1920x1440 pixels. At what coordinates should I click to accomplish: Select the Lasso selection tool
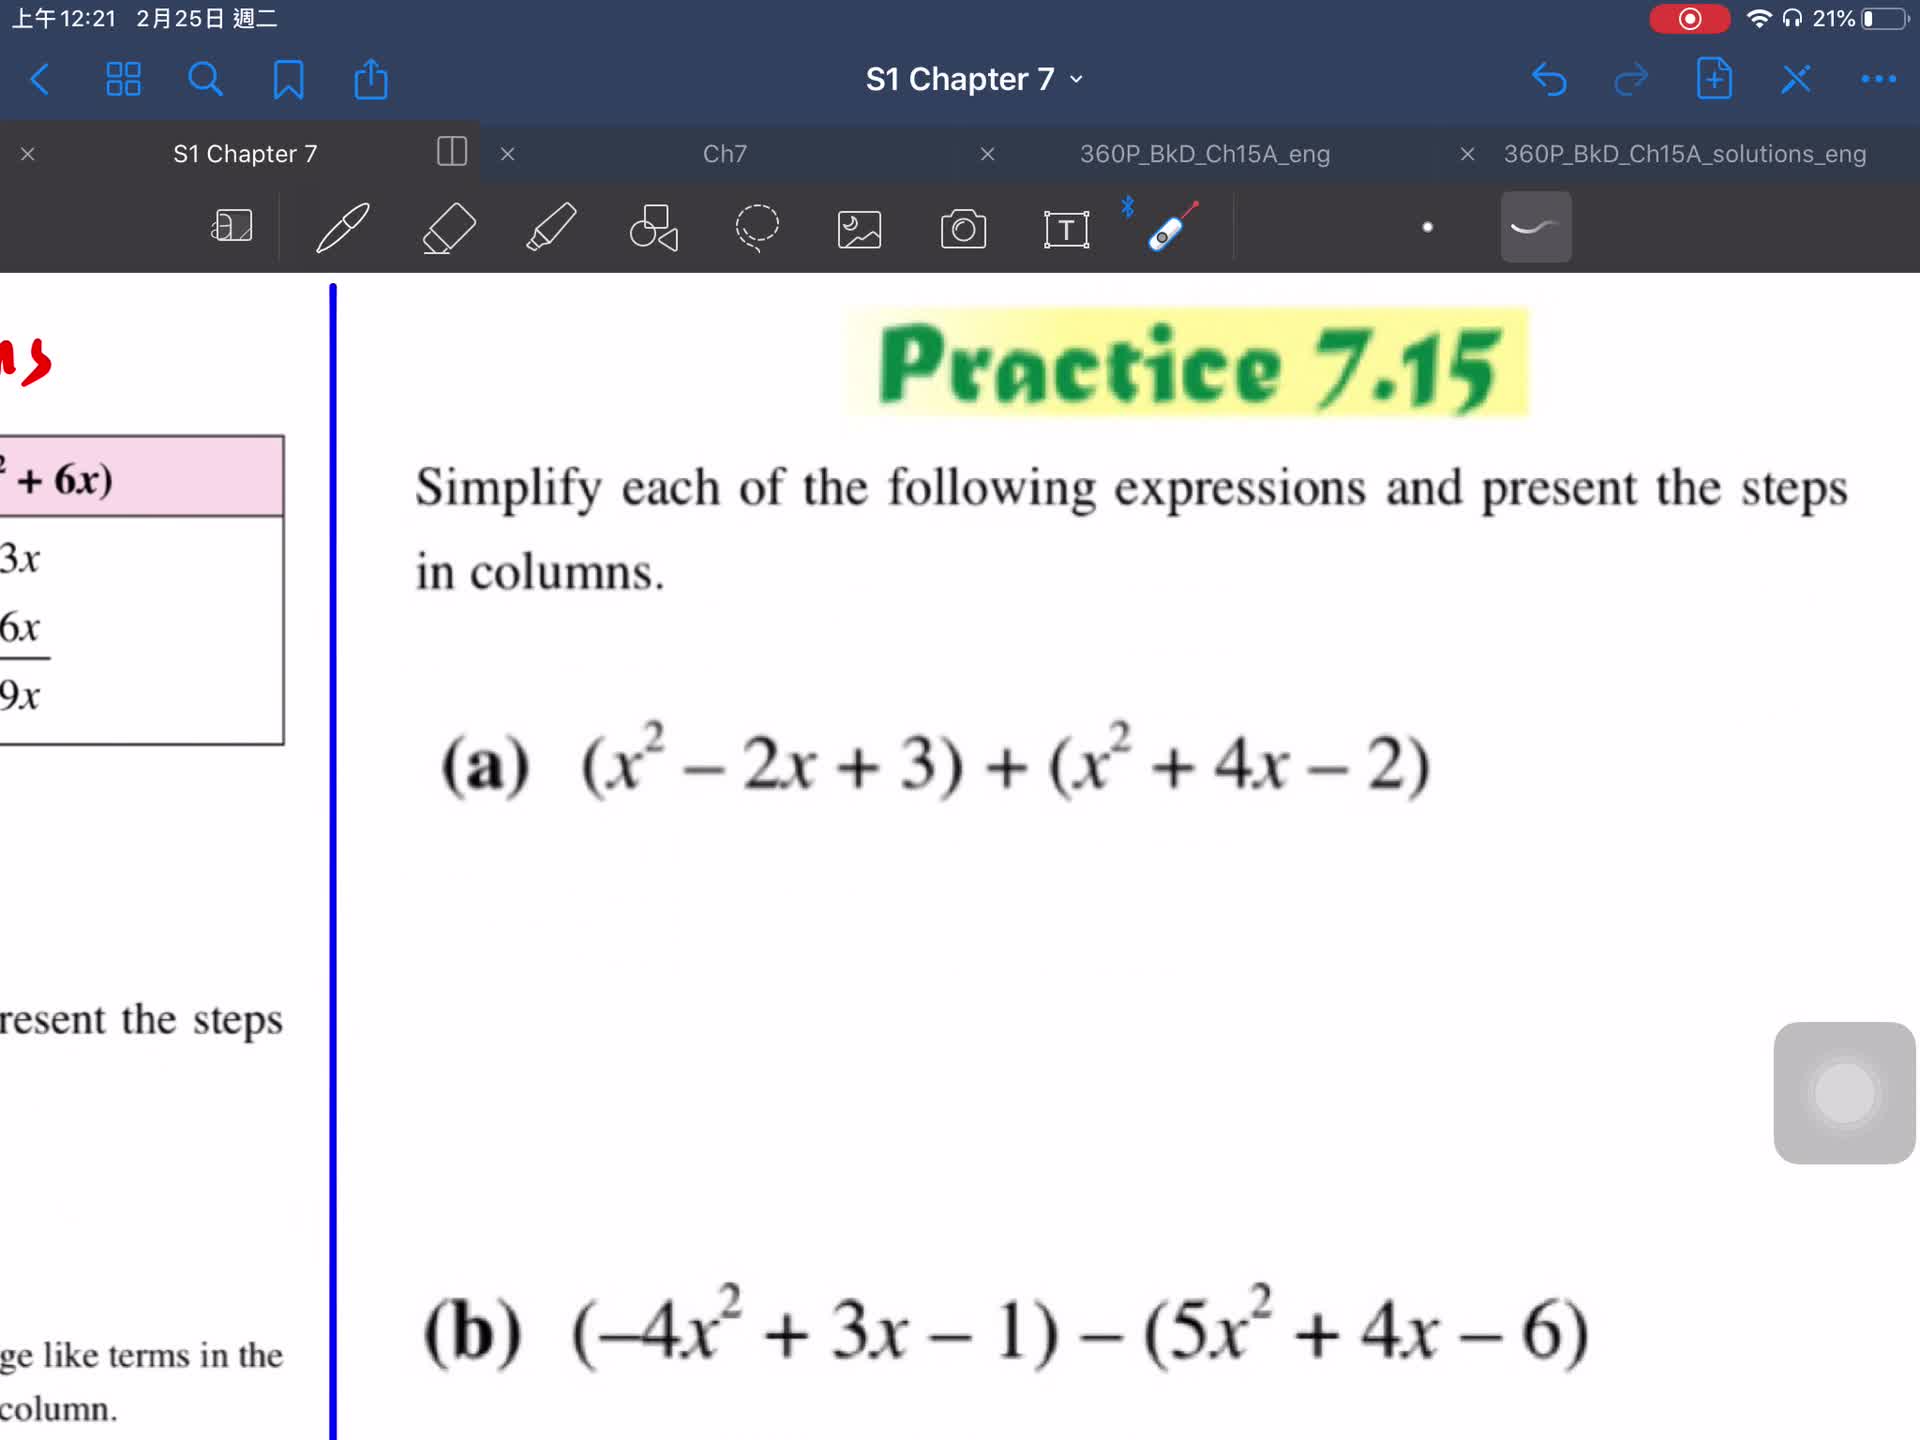pyautogui.click(x=757, y=228)
